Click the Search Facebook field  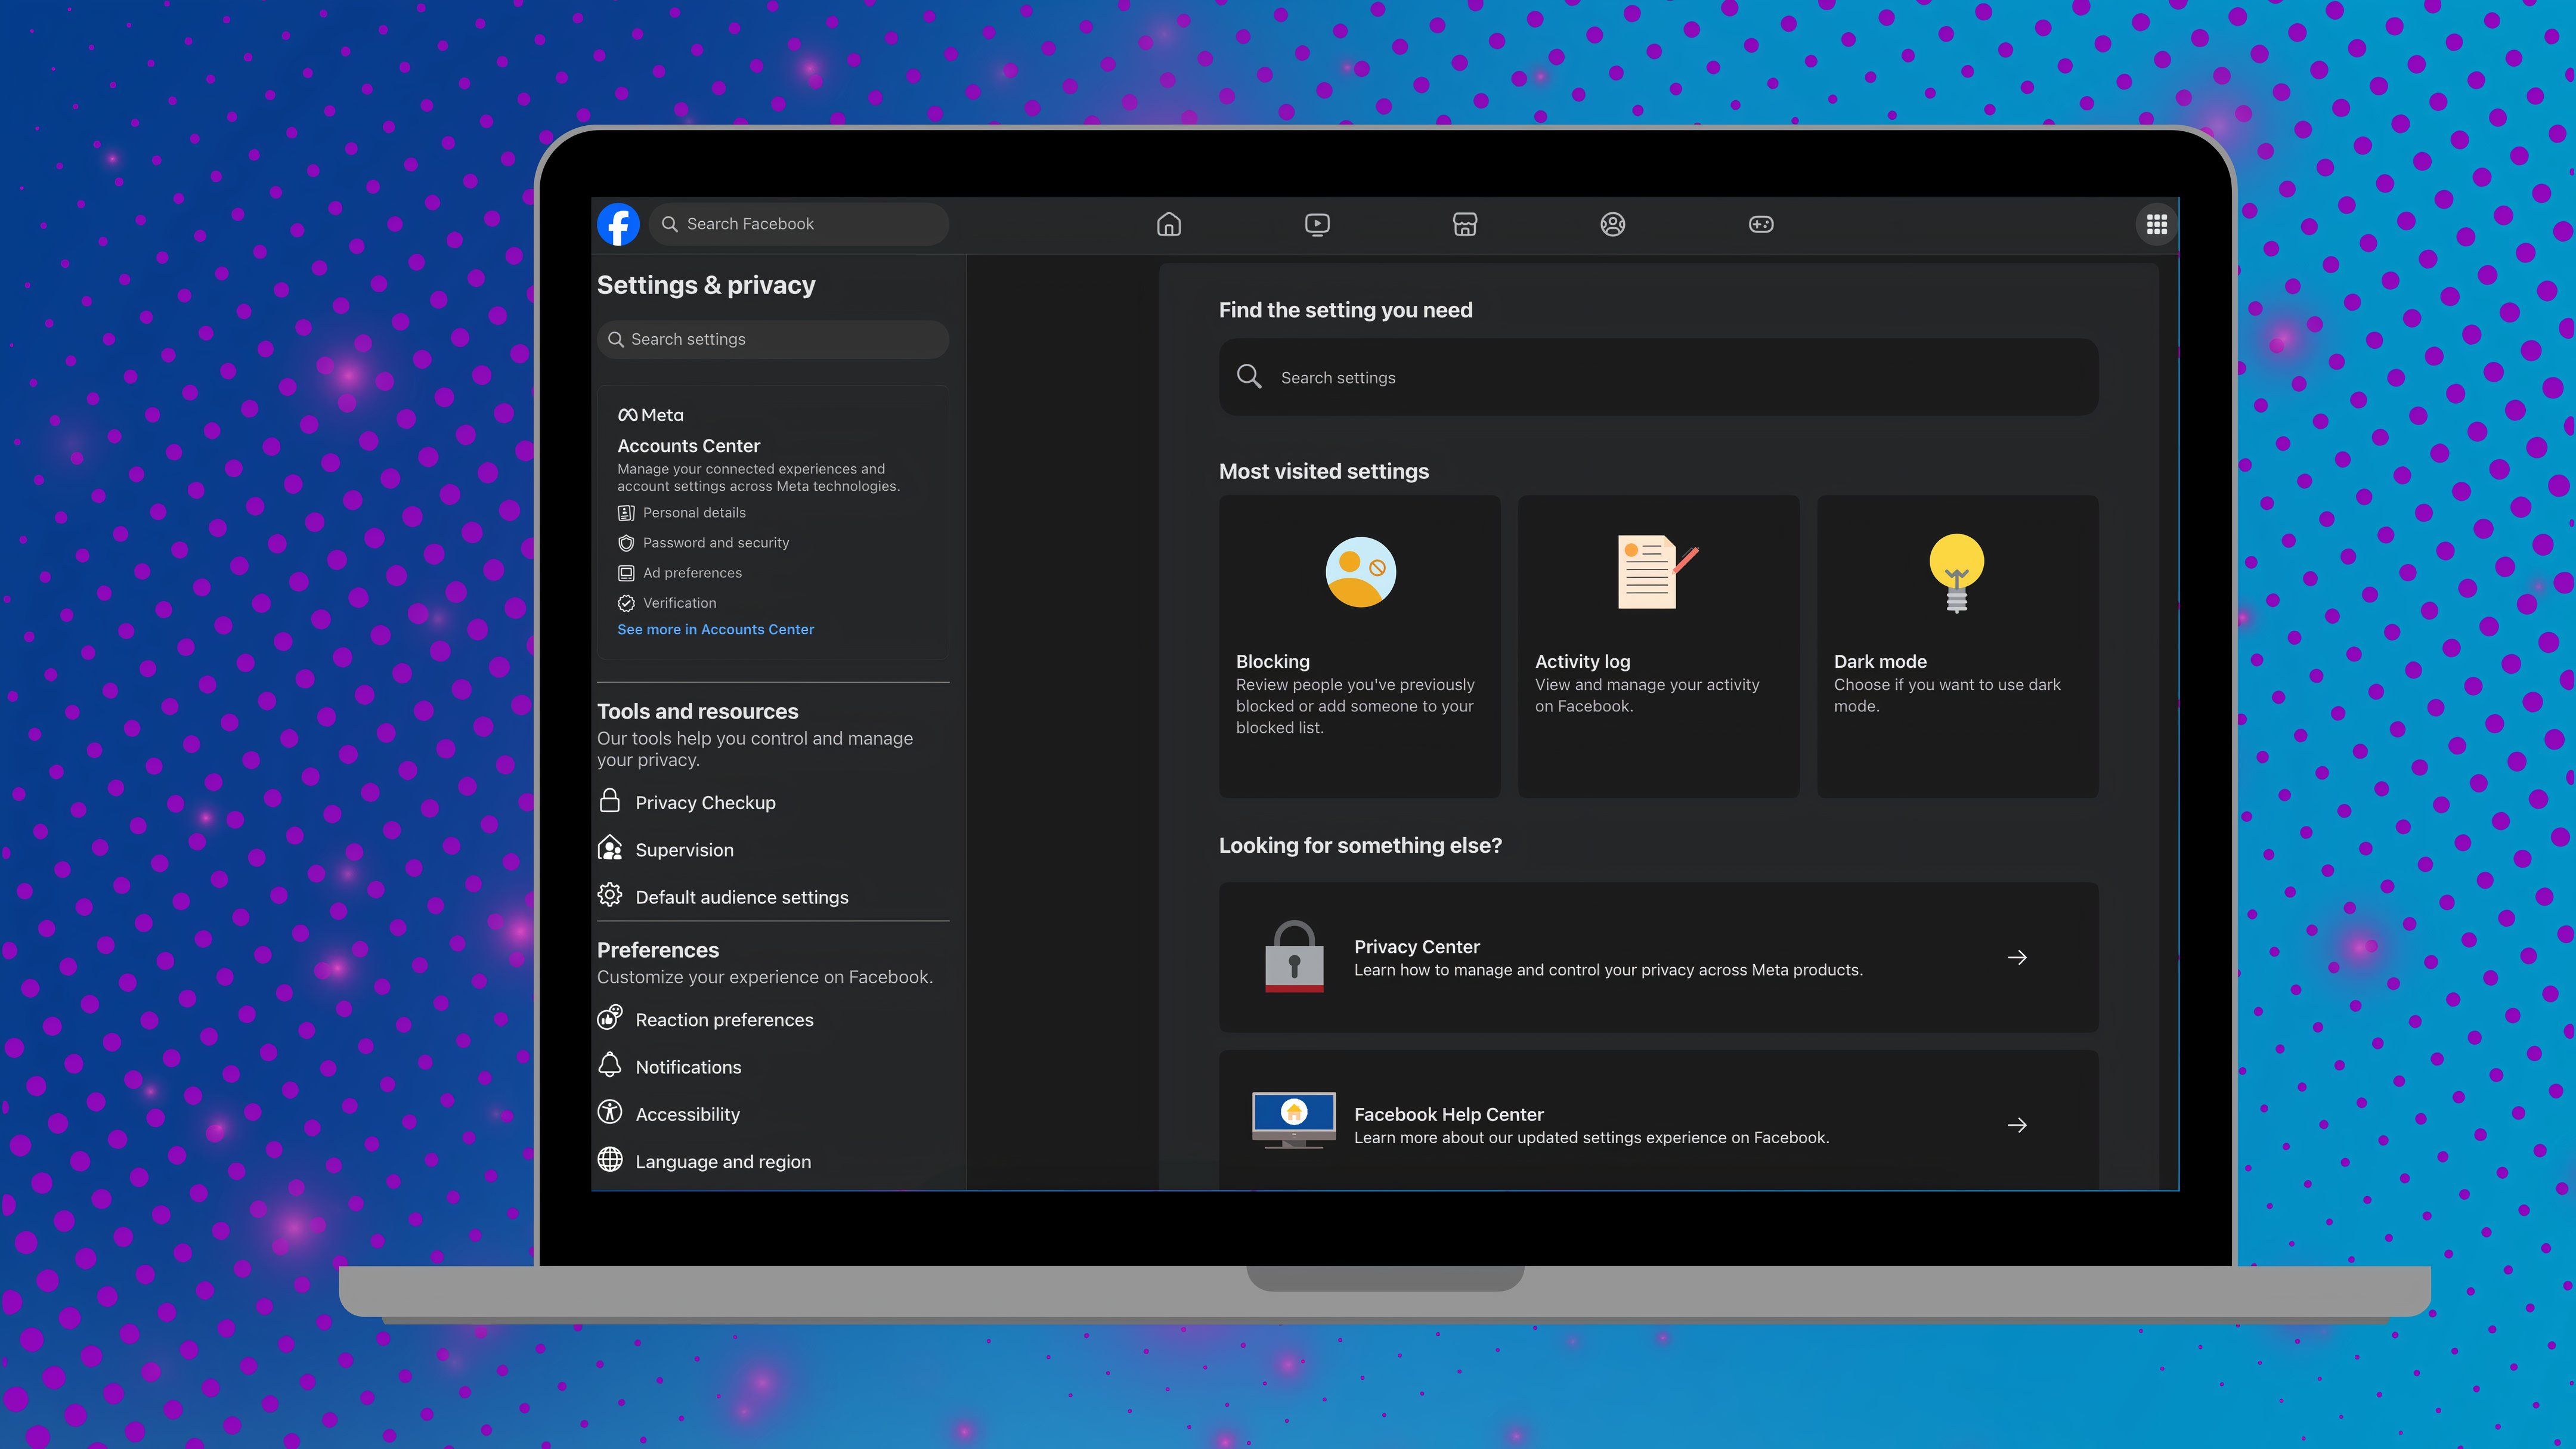798,224
